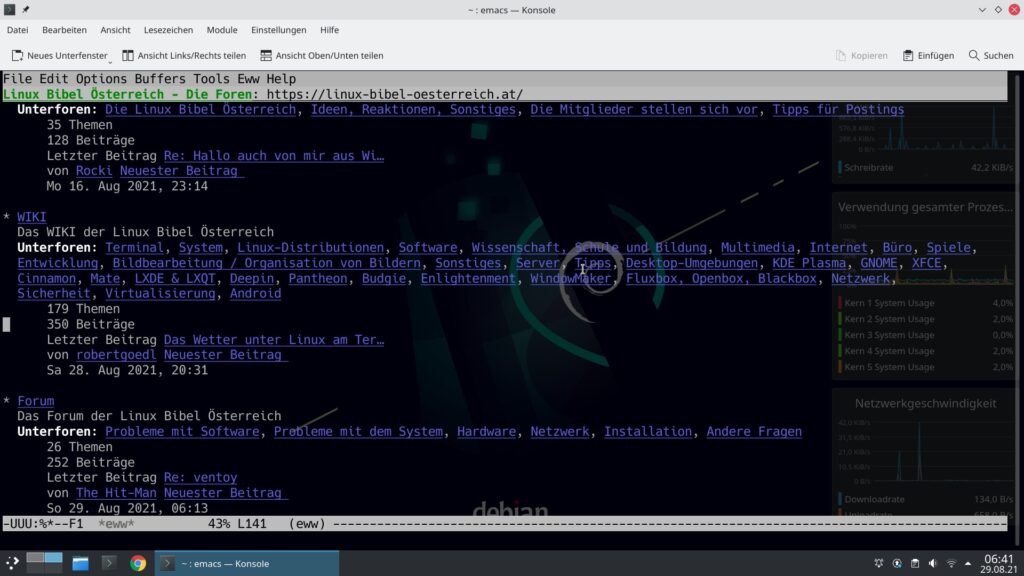Open the Android subforum link
This screenshot has width=1024, height=576.
click(x=255, y=294)
